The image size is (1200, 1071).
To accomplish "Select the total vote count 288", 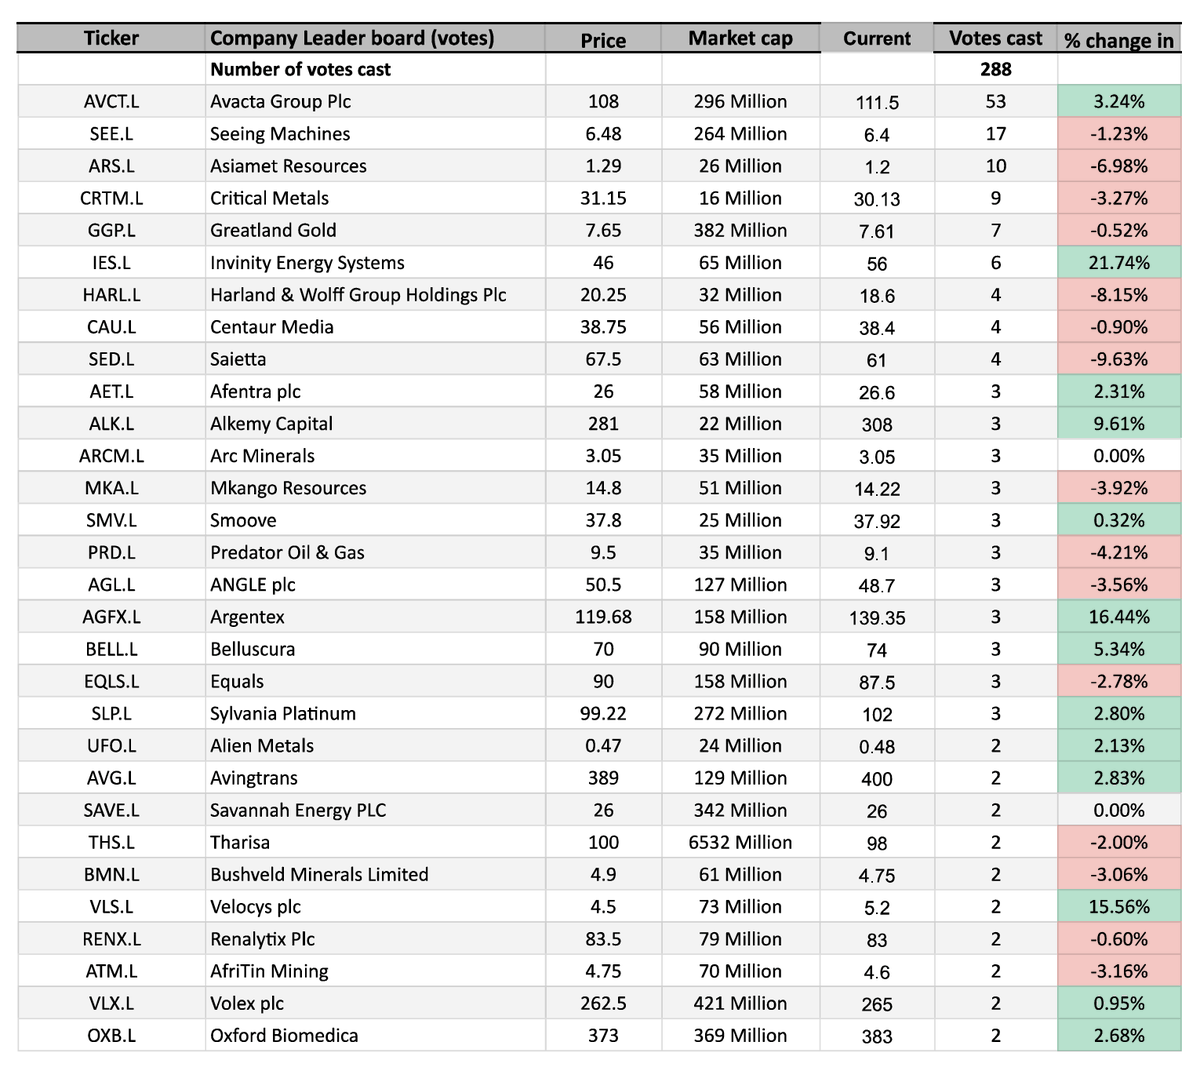I will coord(994,69).
